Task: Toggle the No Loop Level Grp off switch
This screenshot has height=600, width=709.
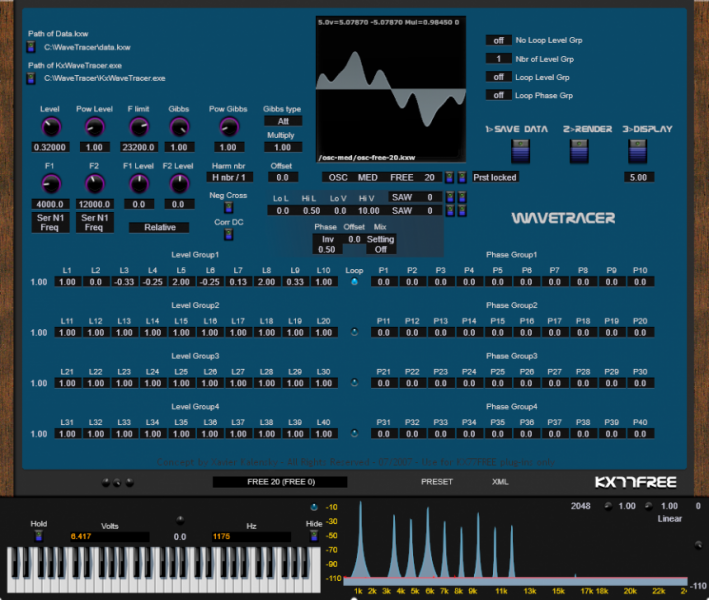Action: (x=499, y=40)
